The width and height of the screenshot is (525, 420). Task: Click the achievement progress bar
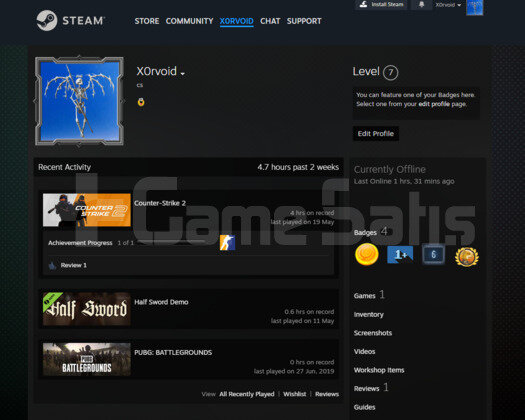[173, 242]
